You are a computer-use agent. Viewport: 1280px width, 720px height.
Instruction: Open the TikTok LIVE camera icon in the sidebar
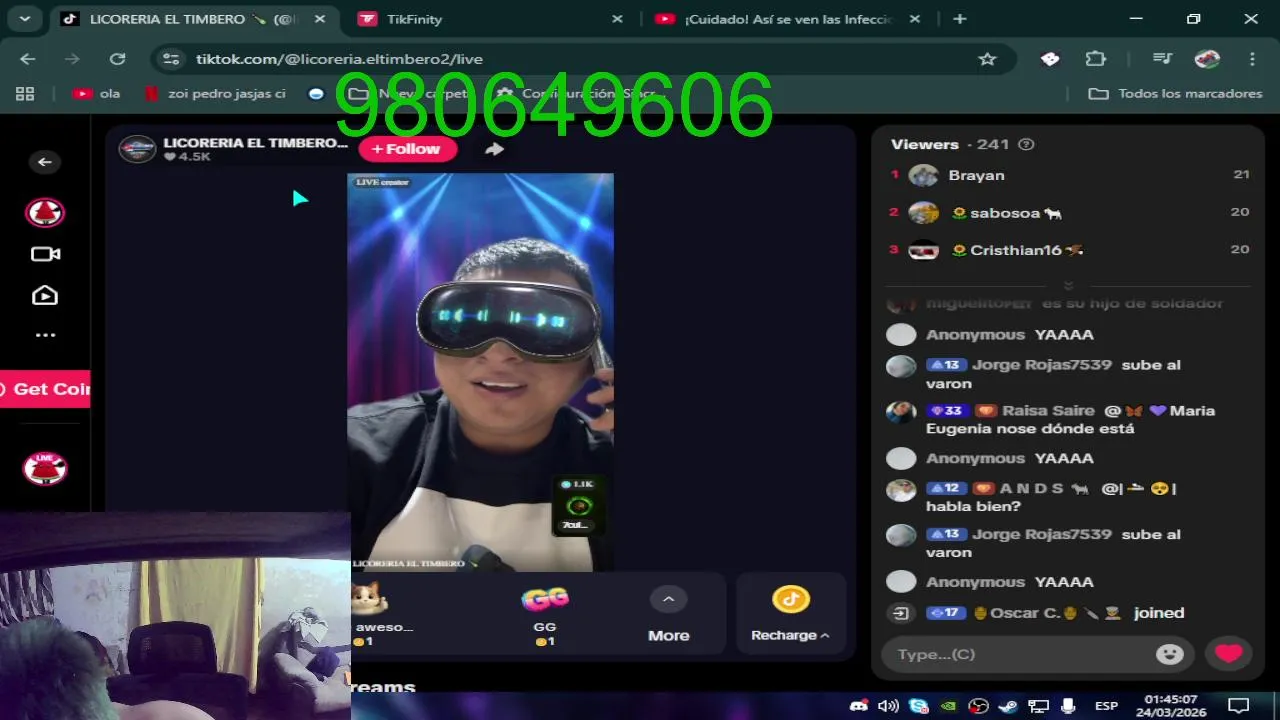pos(45,254)
